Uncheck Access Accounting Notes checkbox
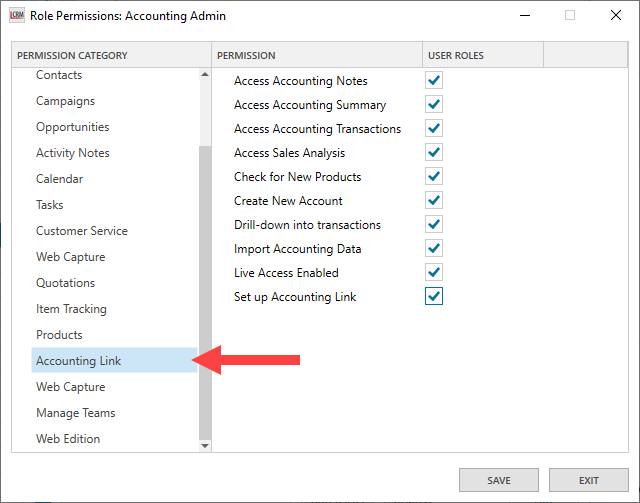Image resolution: width=640 pixels, height=503 pixels. point(433,81)
